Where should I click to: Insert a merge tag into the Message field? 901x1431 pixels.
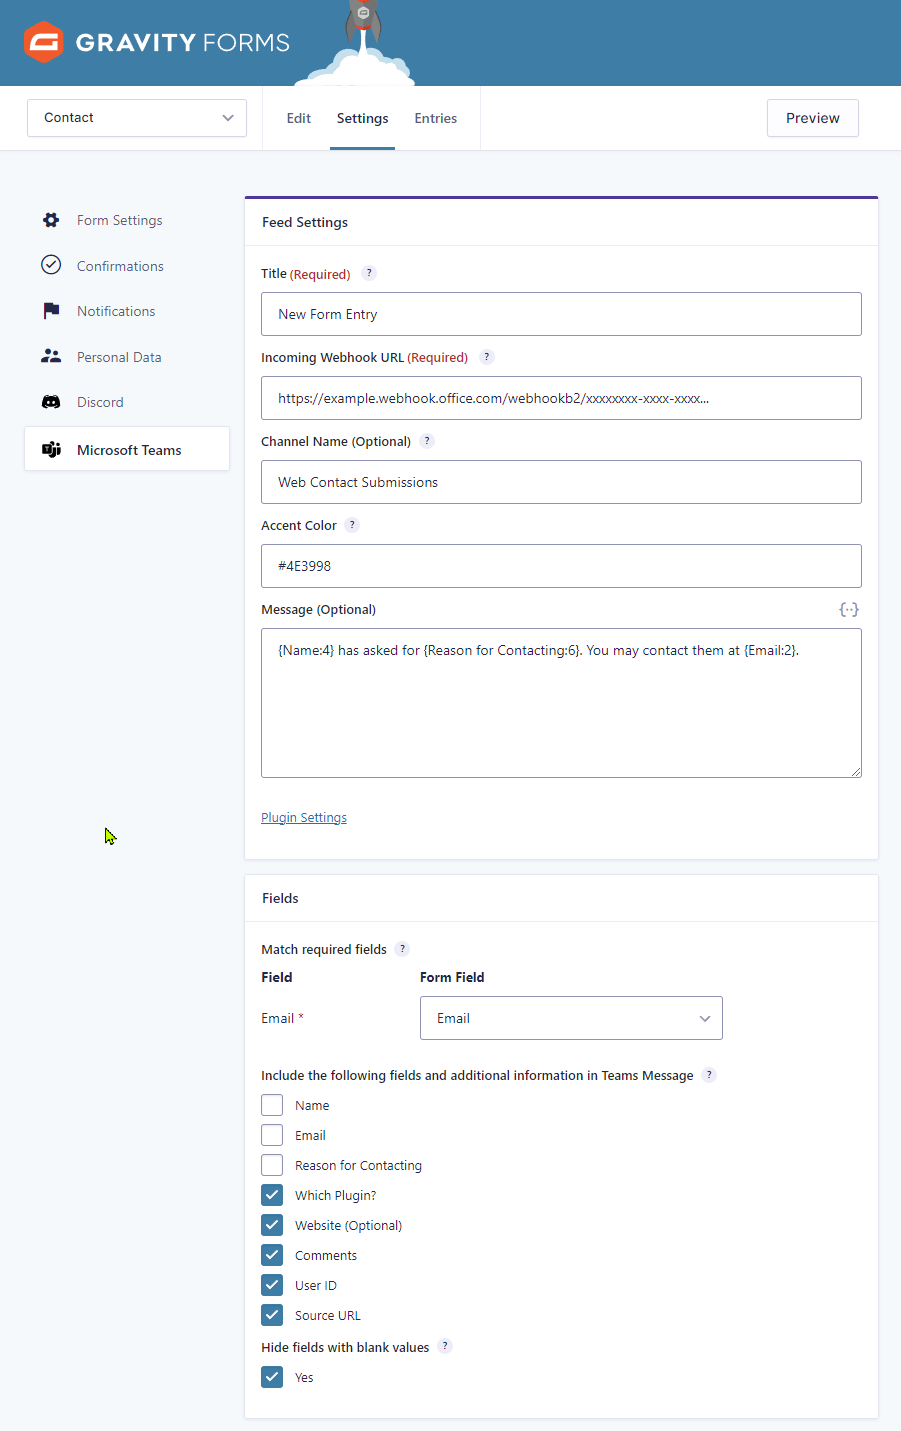pyautogui.click(x=848, y=609)
